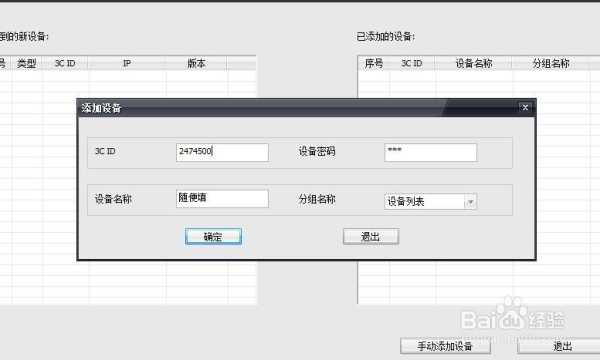Click the 手动添加设备 button
Image resolution: width=600 pixels, height=360 pixels.
(x=445, y=346)
